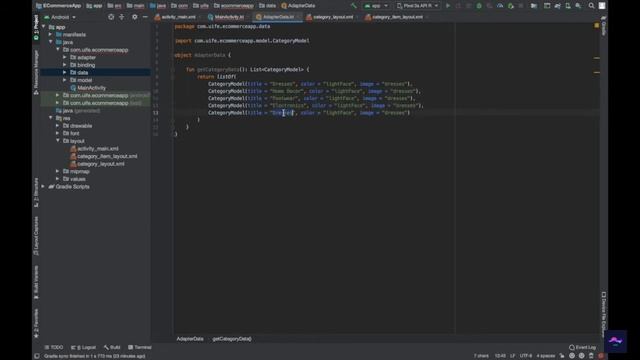Click UTF-8 encoding in status bar

(526, 356)
